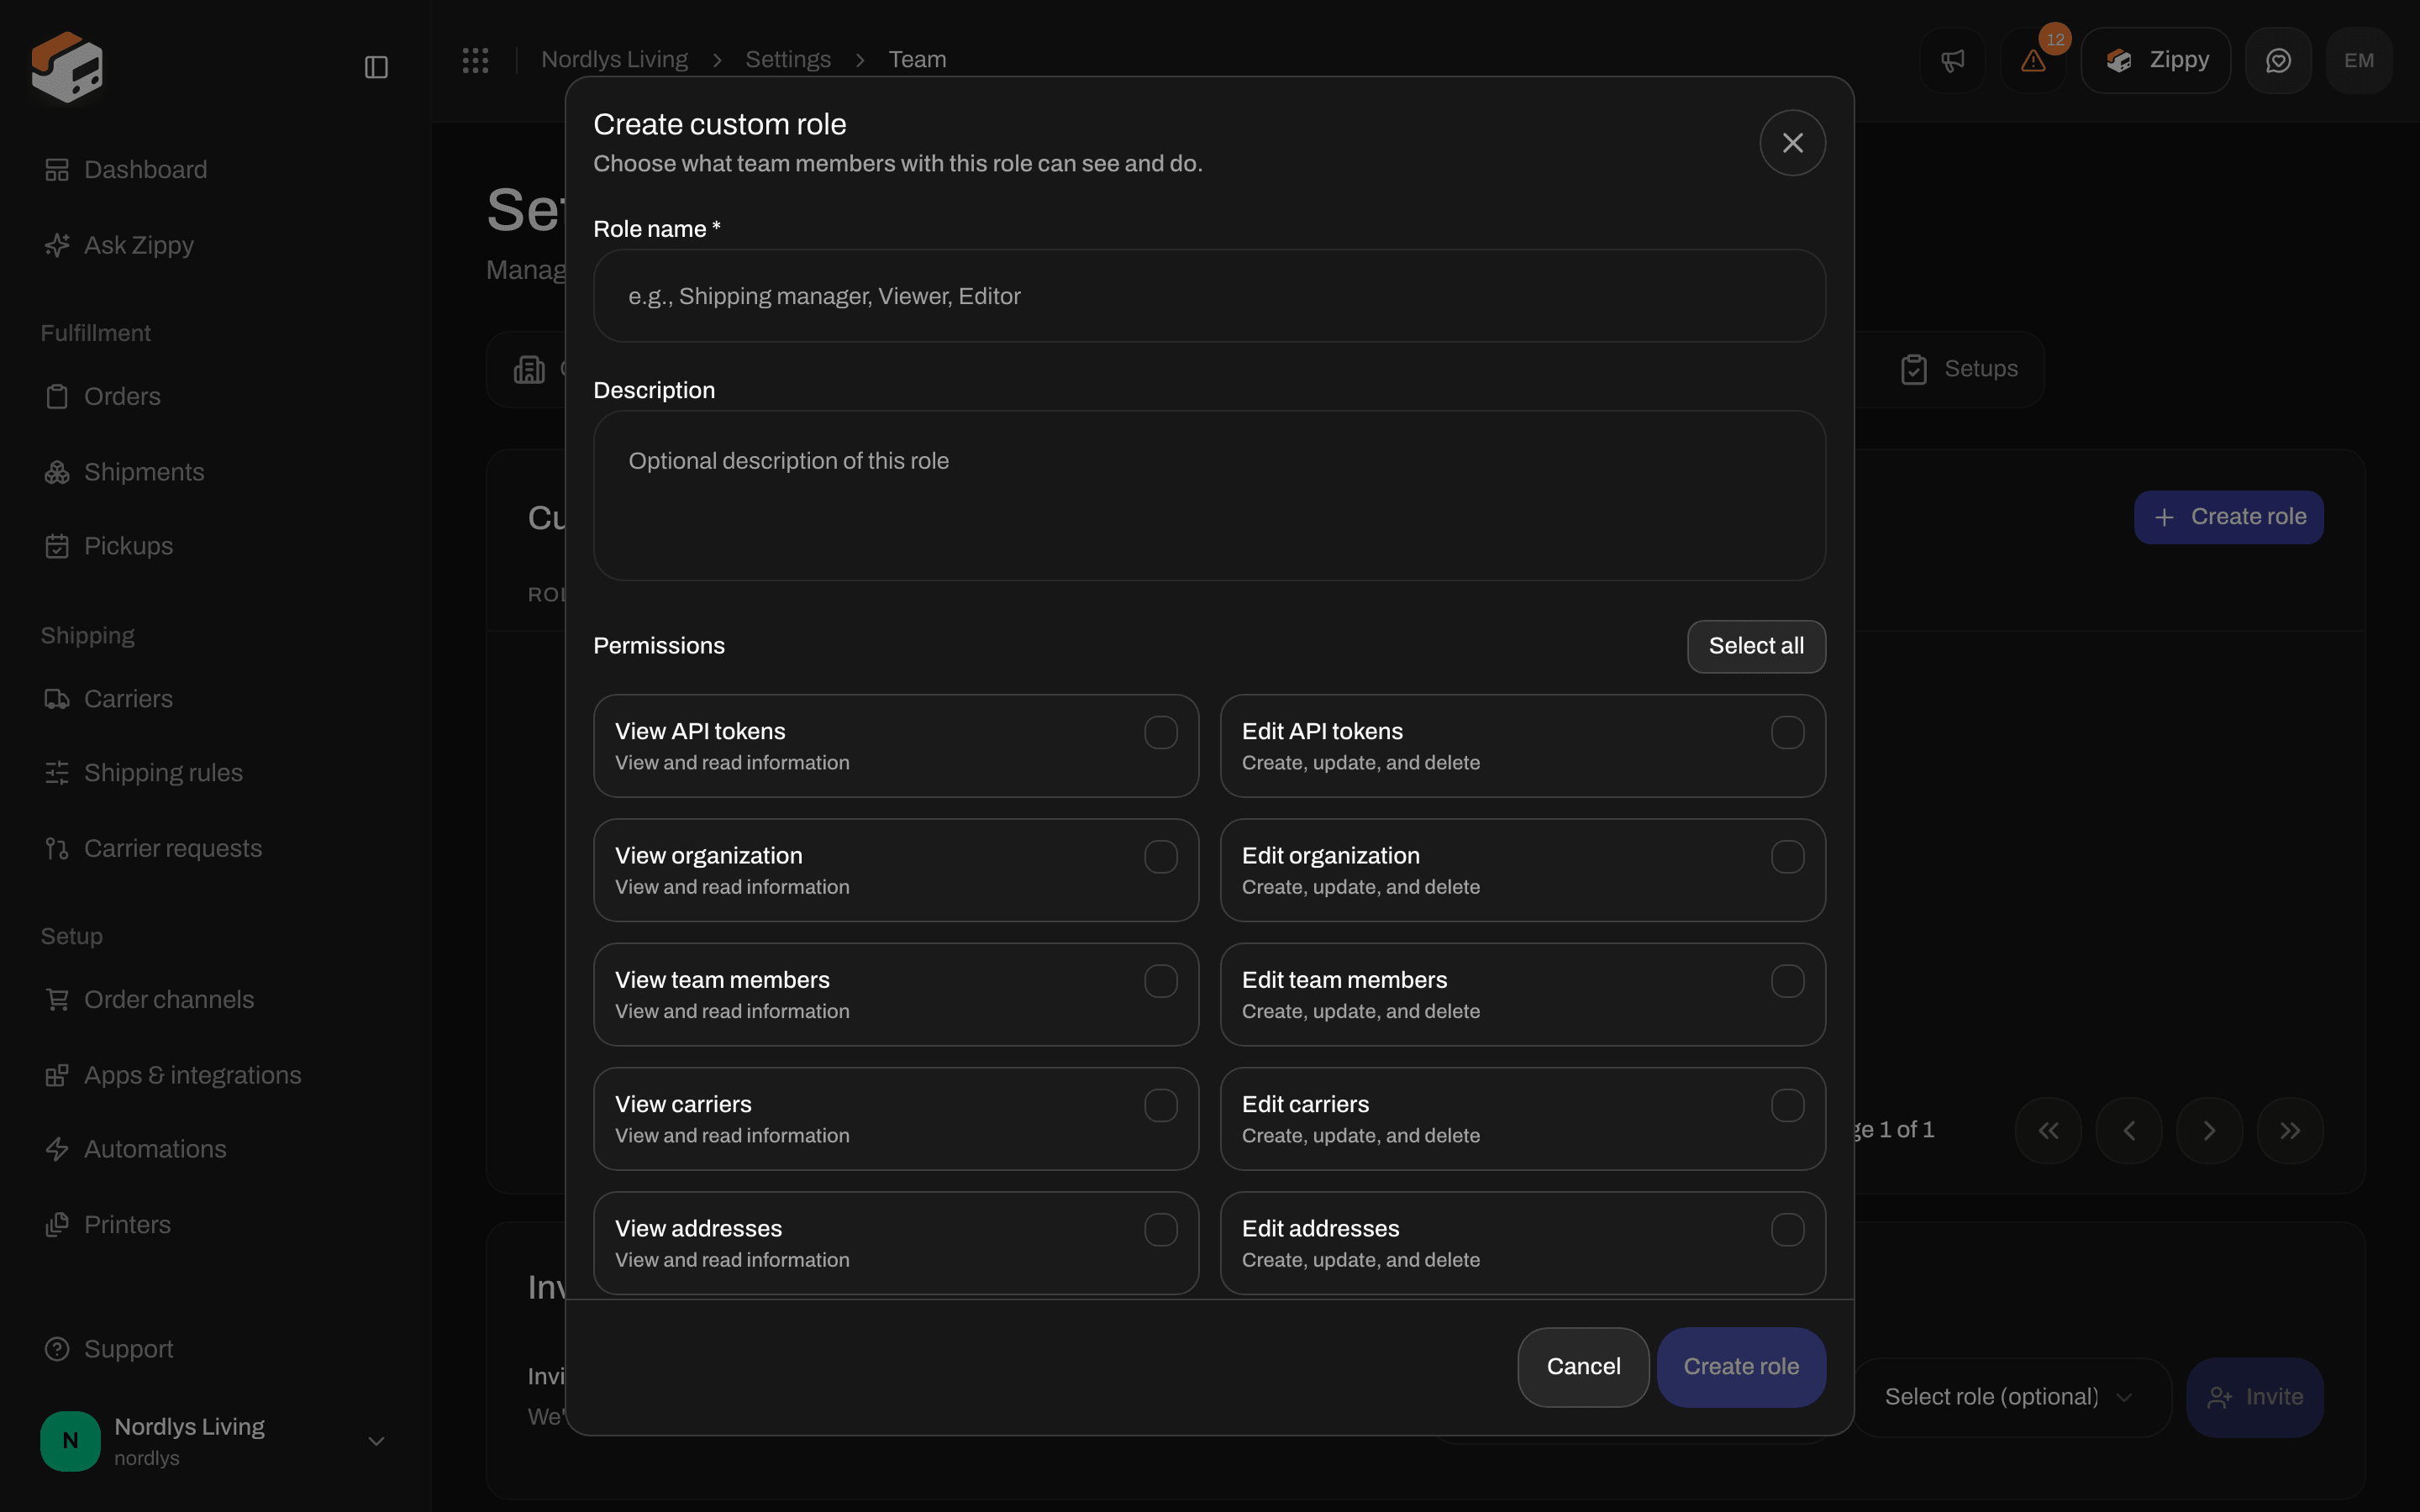
Task: Close the Create custom role dialog
Action: pos(1792,143)
